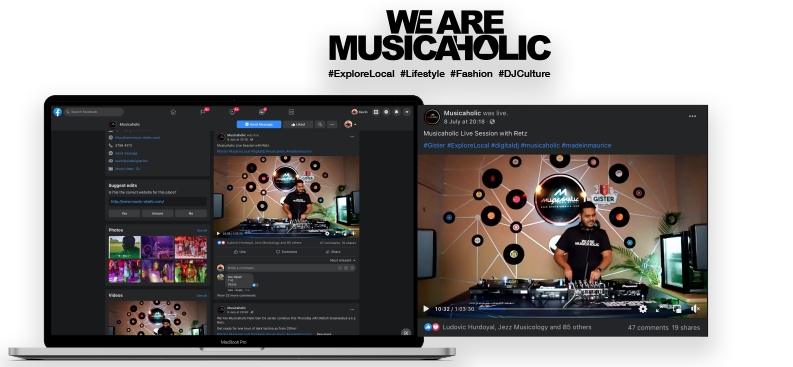Image resolution: width=793 pixels, height=367 pixels.
Task: Click the Facebook logo icon
Action: (58, 112)
